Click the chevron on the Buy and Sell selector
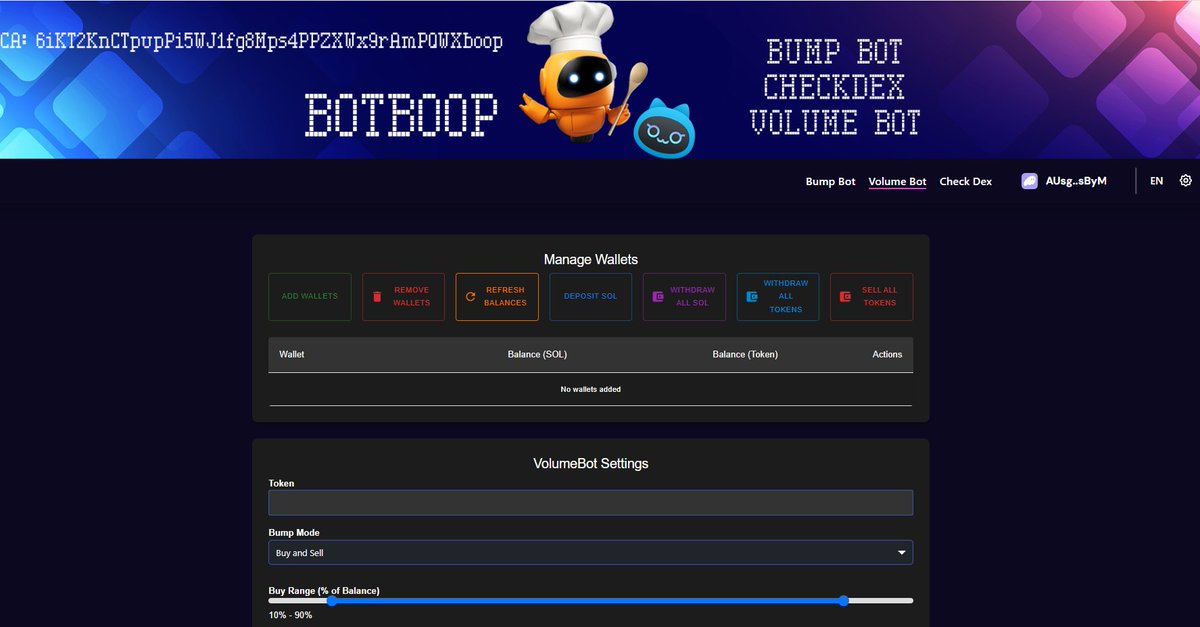The width and height of the screenshot is (1200, 627). point(901,552)
